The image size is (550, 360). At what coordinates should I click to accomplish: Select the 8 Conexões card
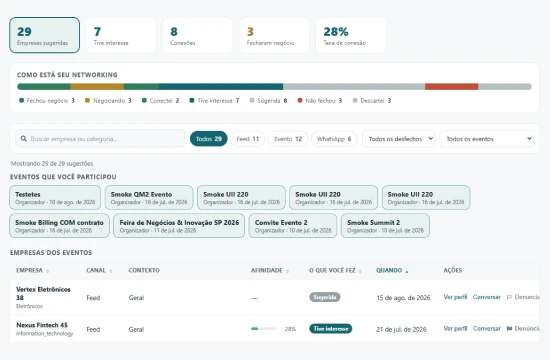click(x=197, y=35)
